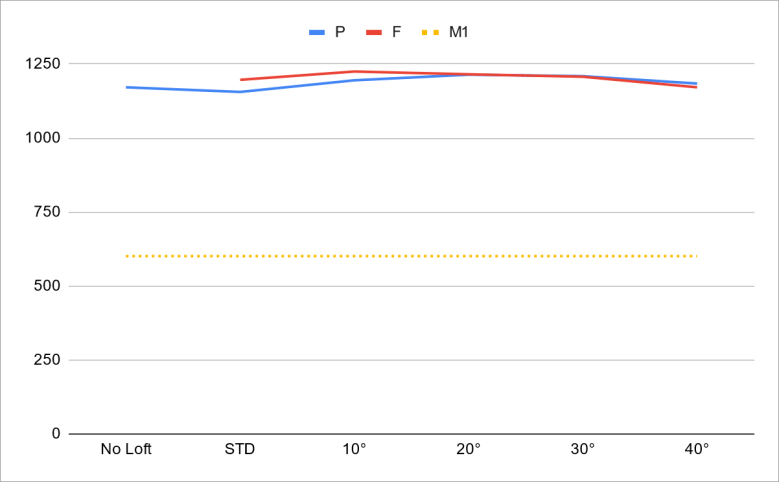Click the yellow dotted M1 legend swatch
The height and width of the screenshot is (482, 779).
431,33
